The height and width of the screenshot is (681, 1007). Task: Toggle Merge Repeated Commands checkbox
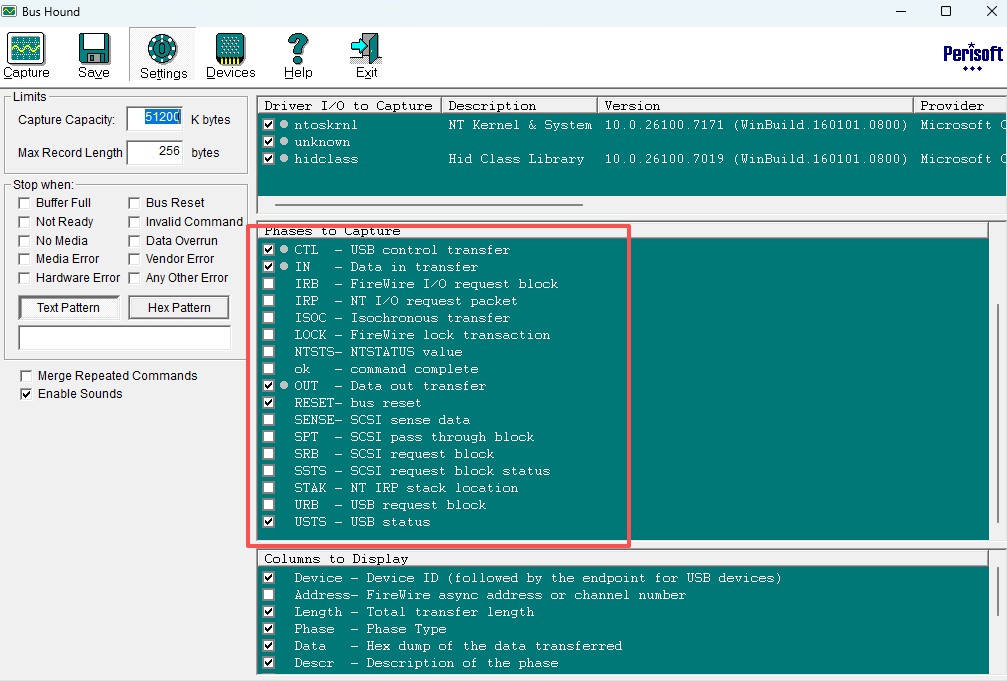(26, 376)
